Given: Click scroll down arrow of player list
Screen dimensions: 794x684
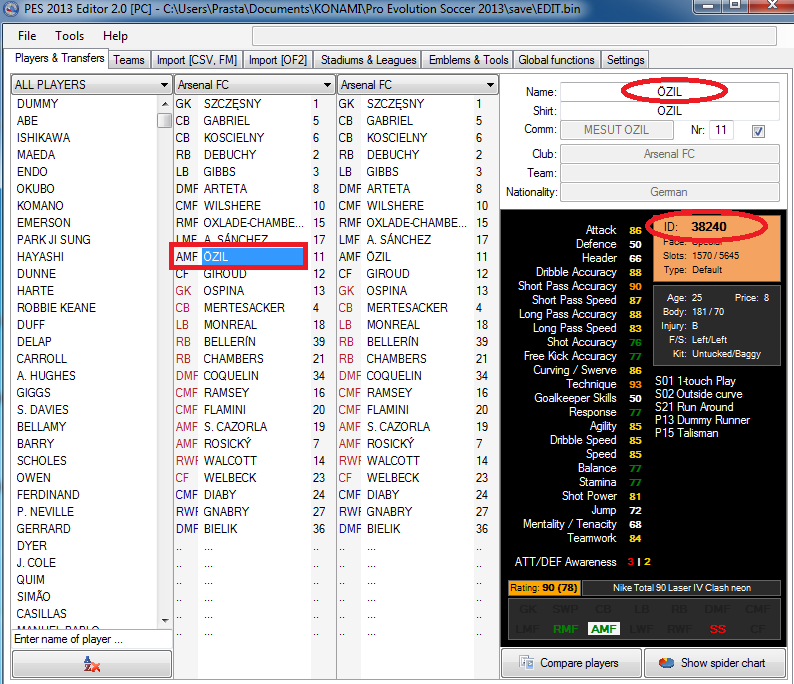Looking at the screenshot, I should (165, 620).
